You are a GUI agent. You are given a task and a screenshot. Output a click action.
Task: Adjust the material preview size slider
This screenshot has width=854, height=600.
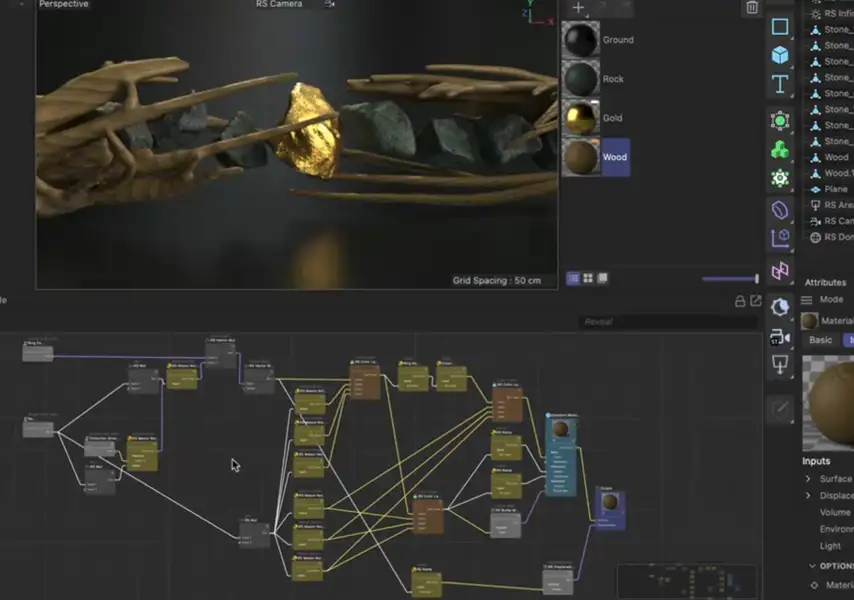725,277
